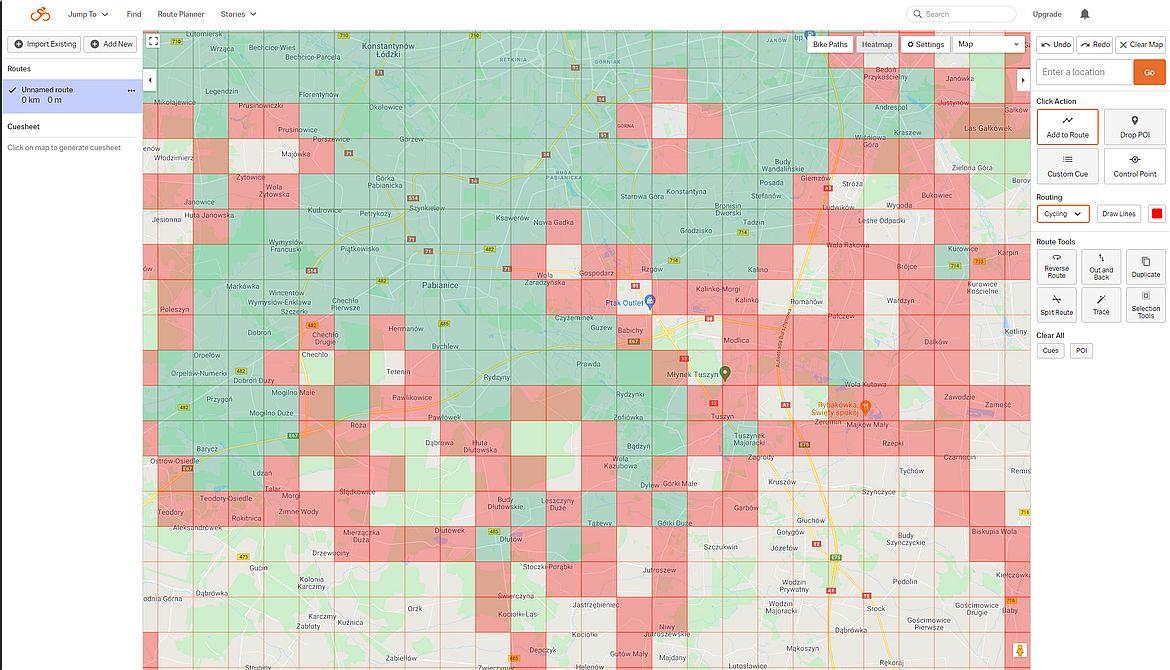Click the red route color swatch
Screen dimensions: 1170x670
click(1157, 214)
